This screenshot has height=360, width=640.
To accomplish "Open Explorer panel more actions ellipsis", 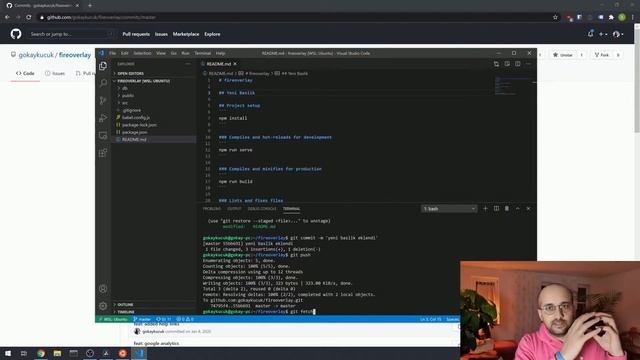I will (x=188, y=64).
